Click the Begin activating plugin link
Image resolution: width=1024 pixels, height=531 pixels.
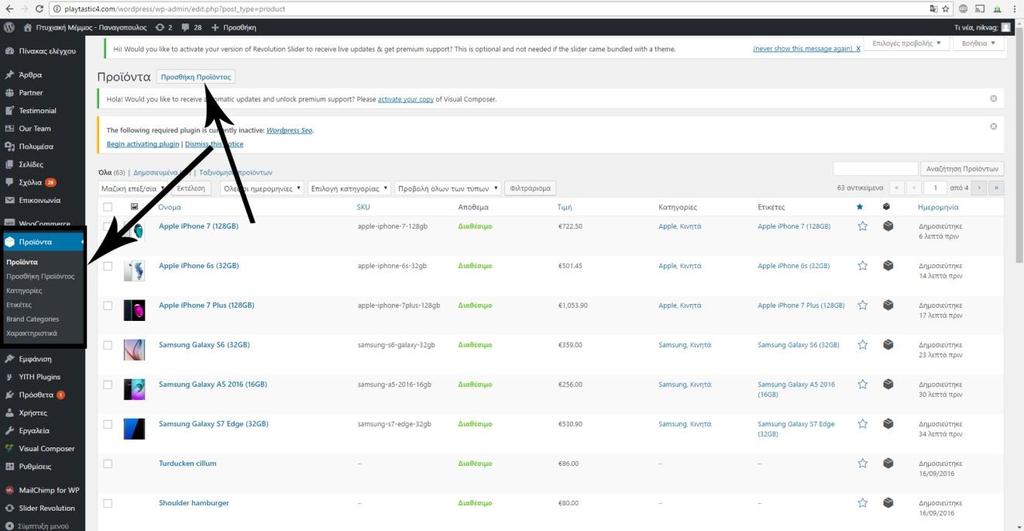tap(142, 144)
